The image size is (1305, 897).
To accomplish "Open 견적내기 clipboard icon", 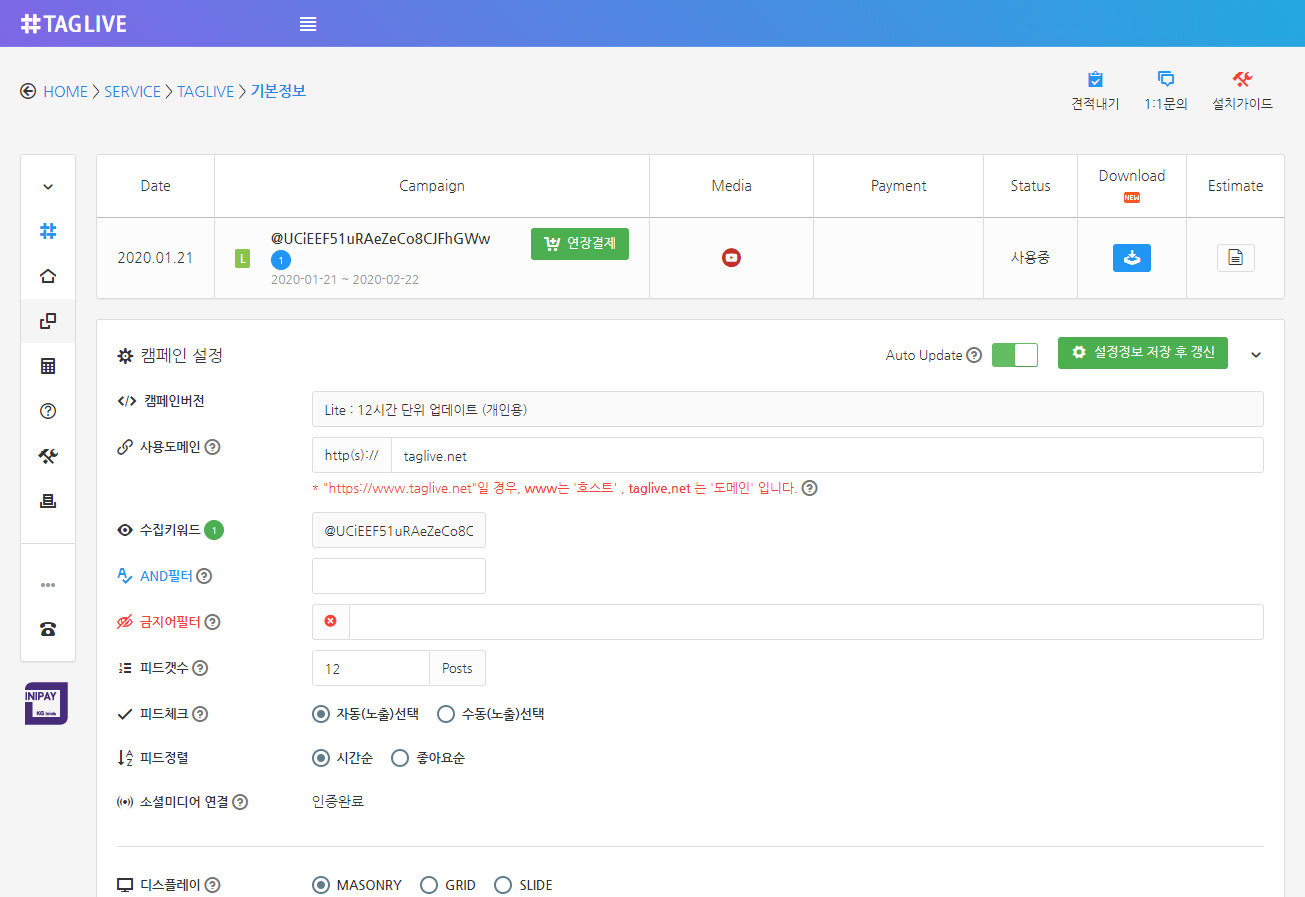I will click(1095, 80).
